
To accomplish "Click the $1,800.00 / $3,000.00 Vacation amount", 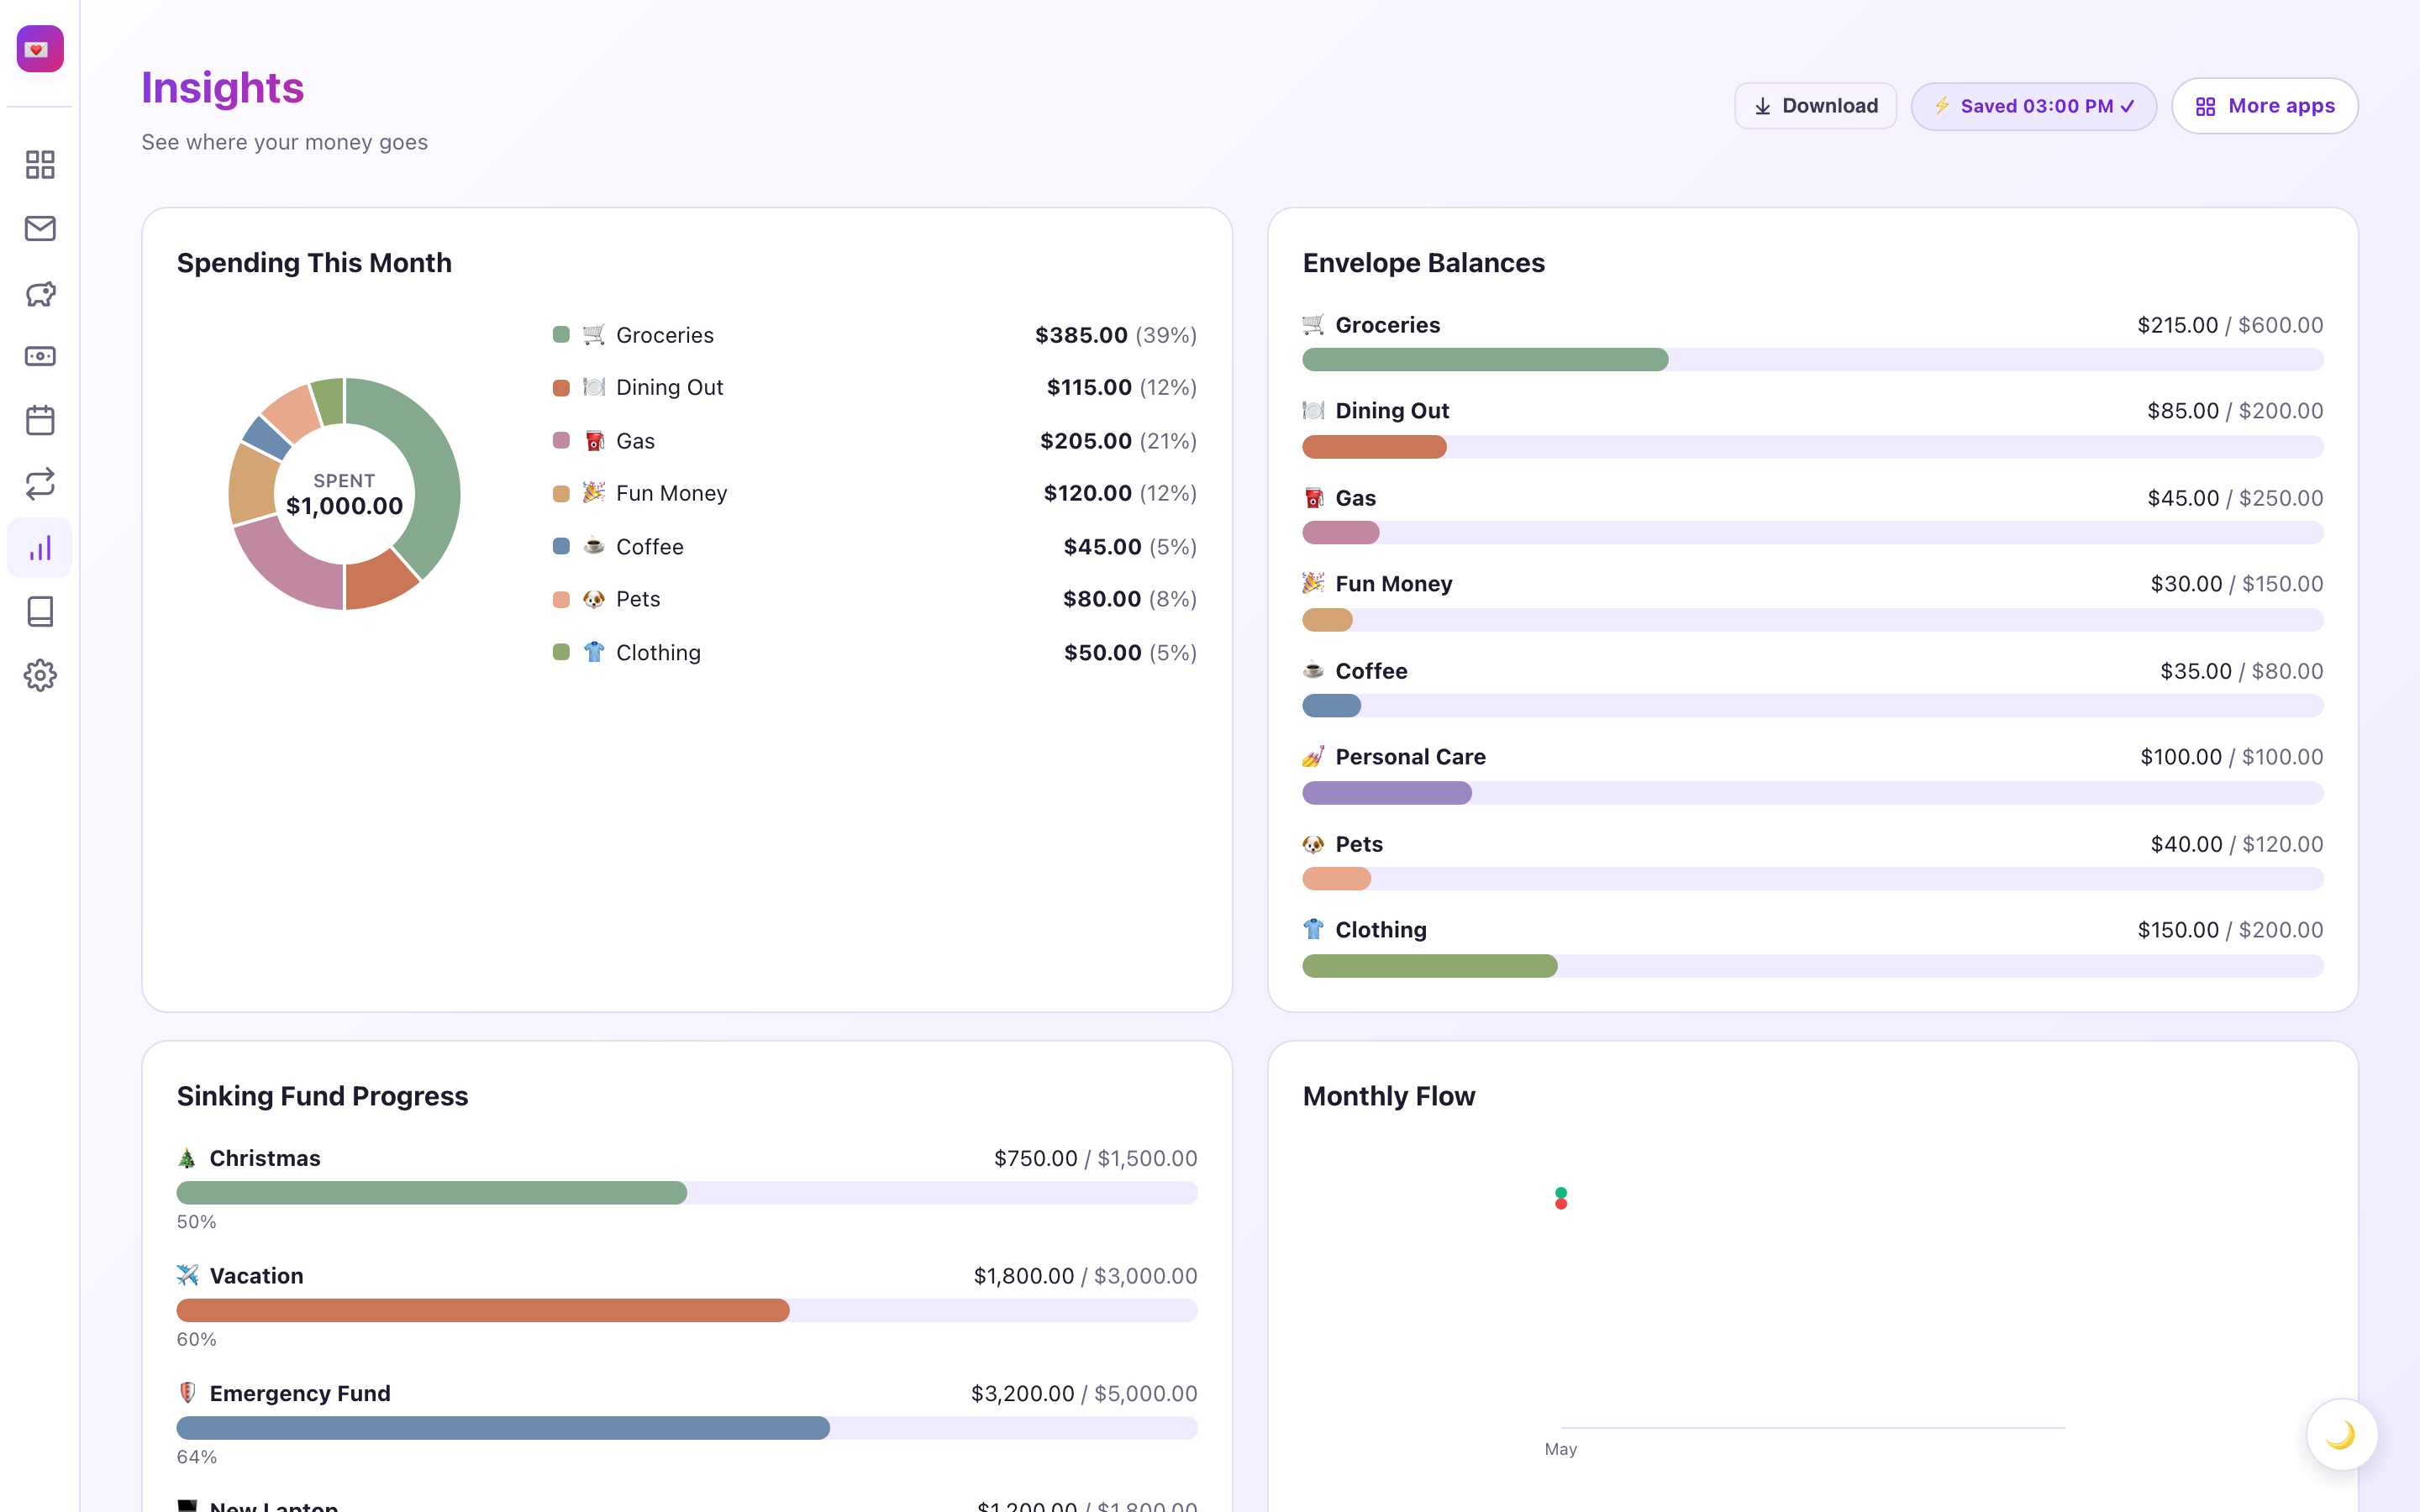I will [x=1085, y=1276].
